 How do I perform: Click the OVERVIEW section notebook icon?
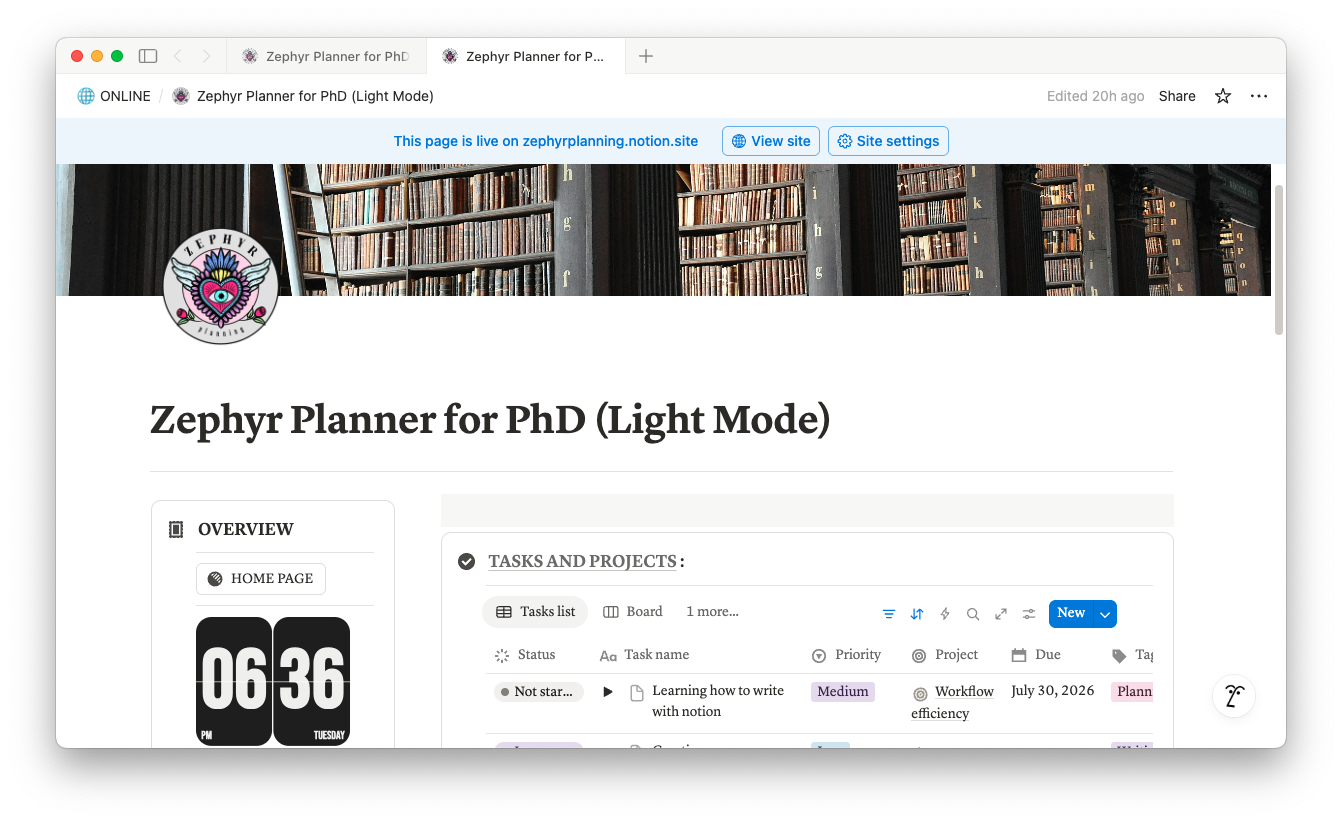click(x=176, y=530)
